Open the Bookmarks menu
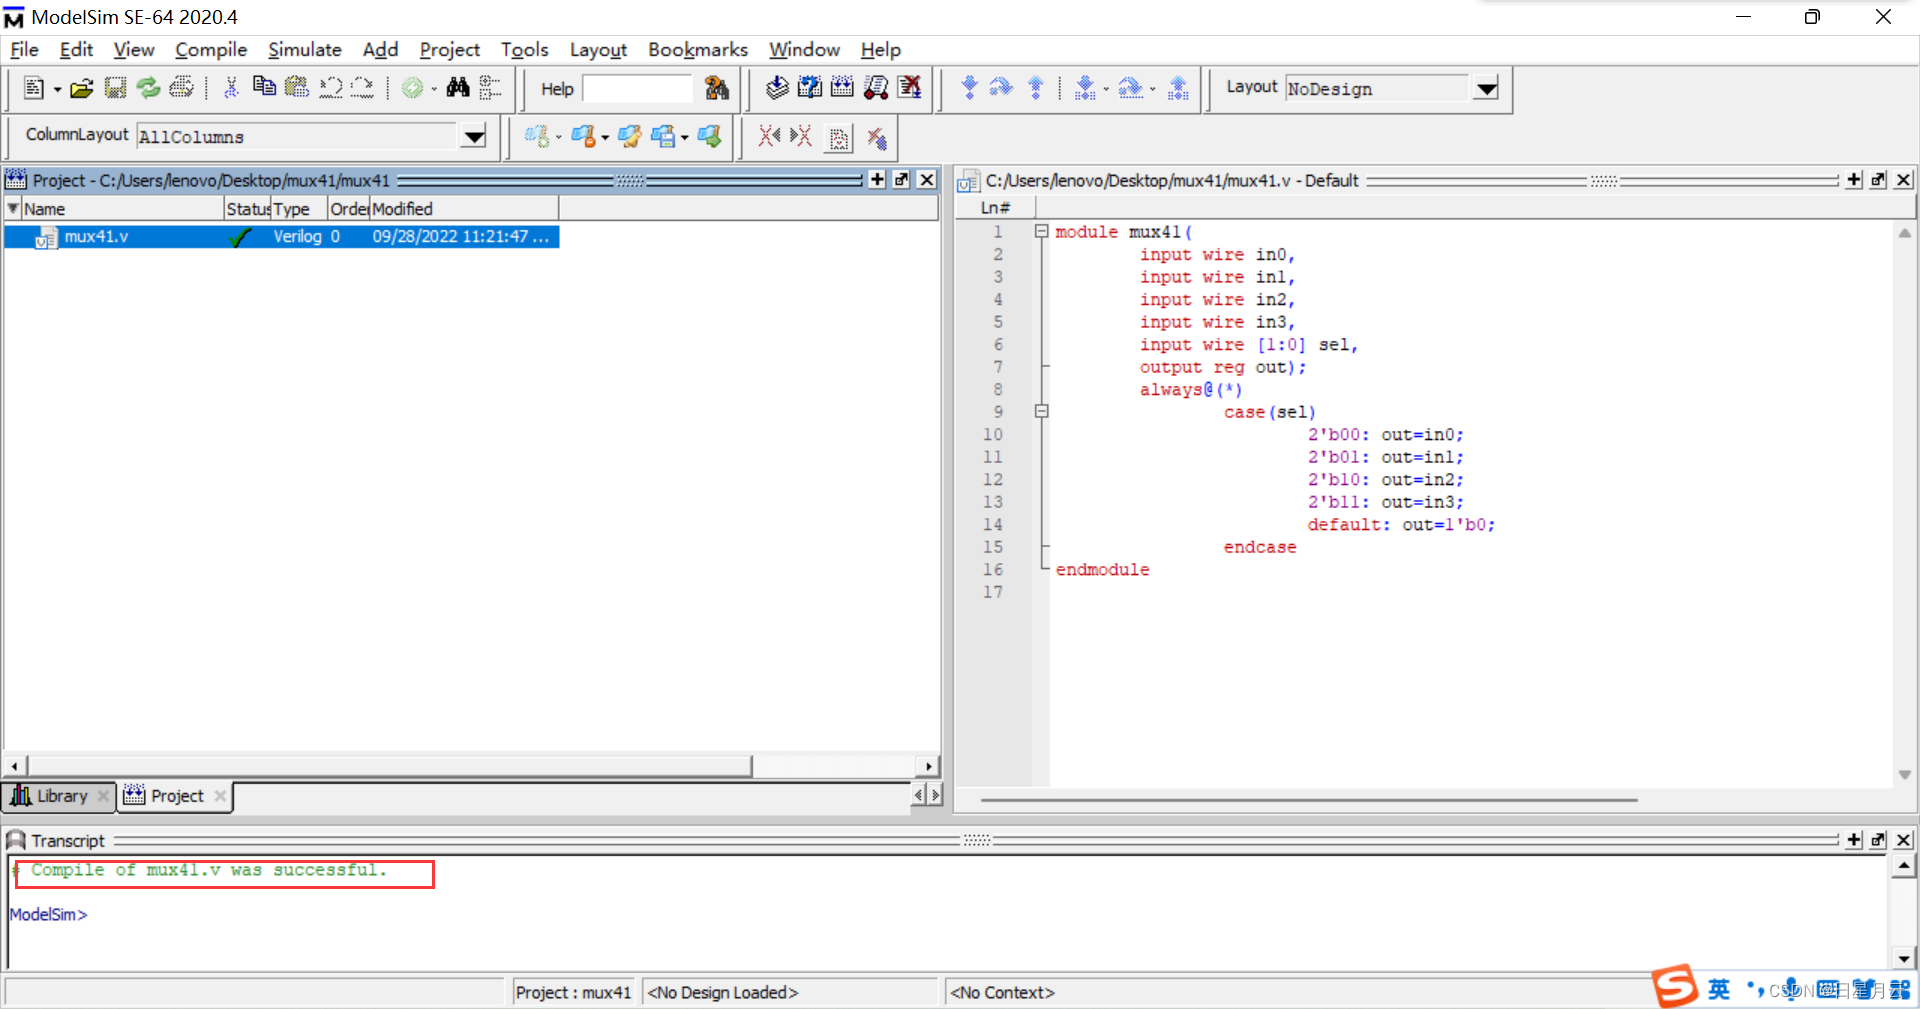Screen dimensions: 1920x1009 pos(698,50)
